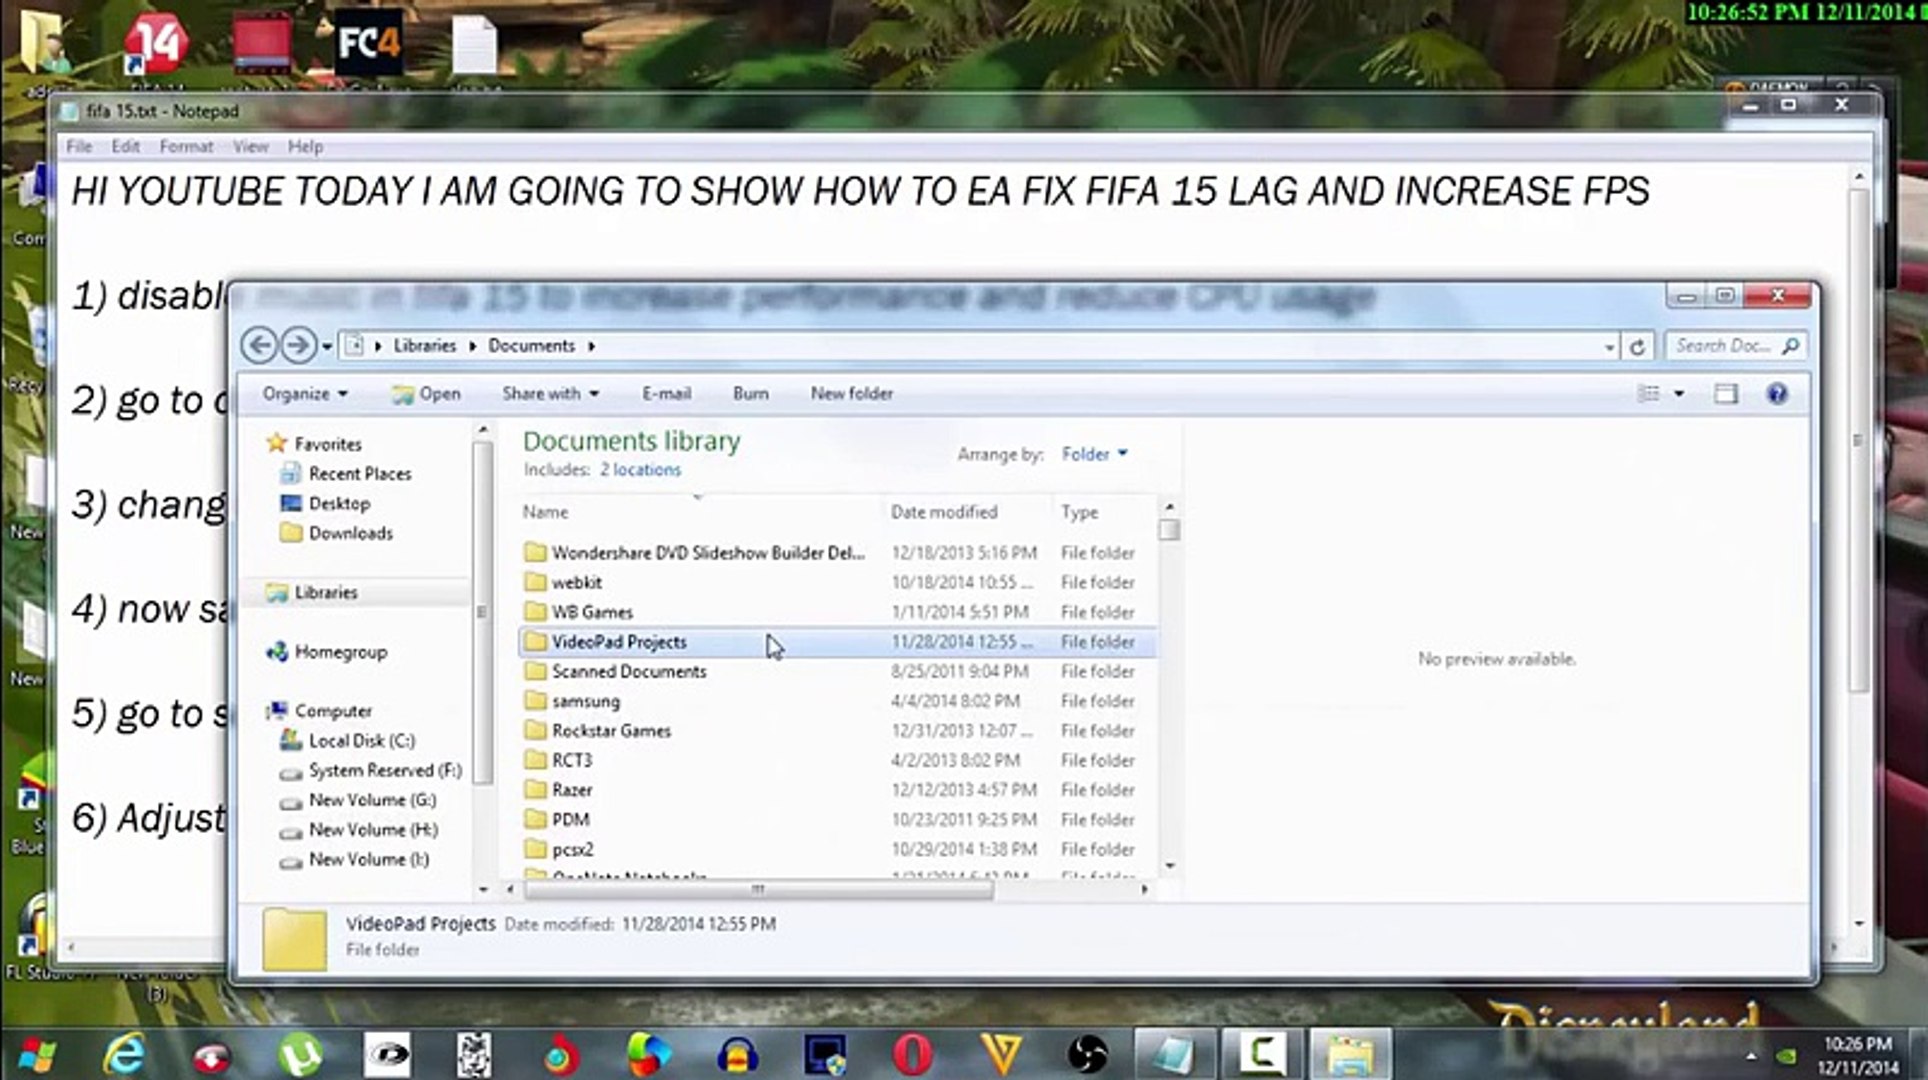Image resolution: width=1928 pixels, height=1080 pixels.
Task: Click the New folder button
Action: click(x=851, y=394)
